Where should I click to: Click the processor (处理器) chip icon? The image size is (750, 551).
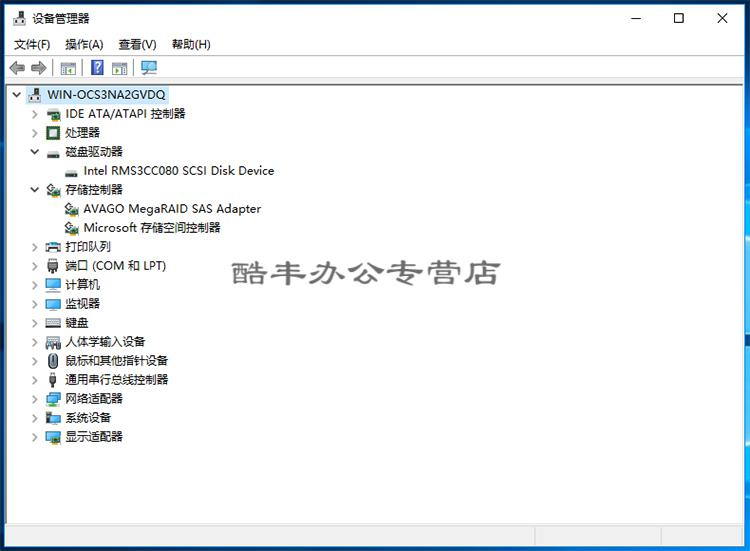click(53, 133)
